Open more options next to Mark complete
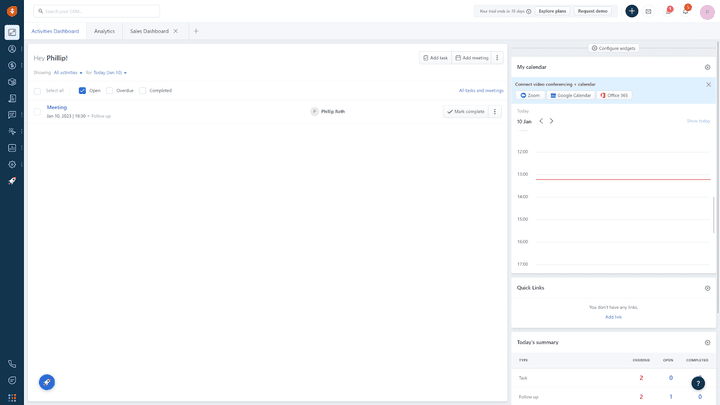Image resolution: width=720 pixels, height=405 pixels. pos(494,112)
